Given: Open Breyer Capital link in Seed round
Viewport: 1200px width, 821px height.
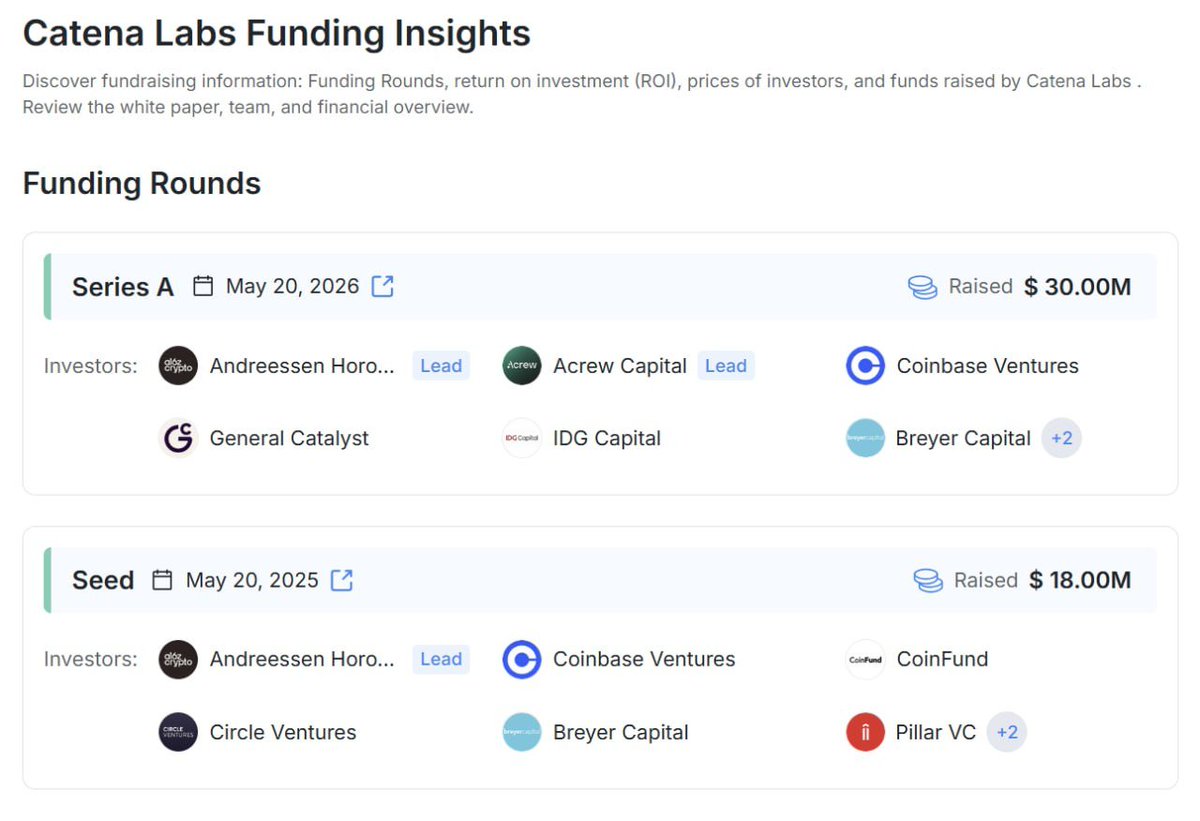Looking at the screenshot, I should (x=621, y=732).
